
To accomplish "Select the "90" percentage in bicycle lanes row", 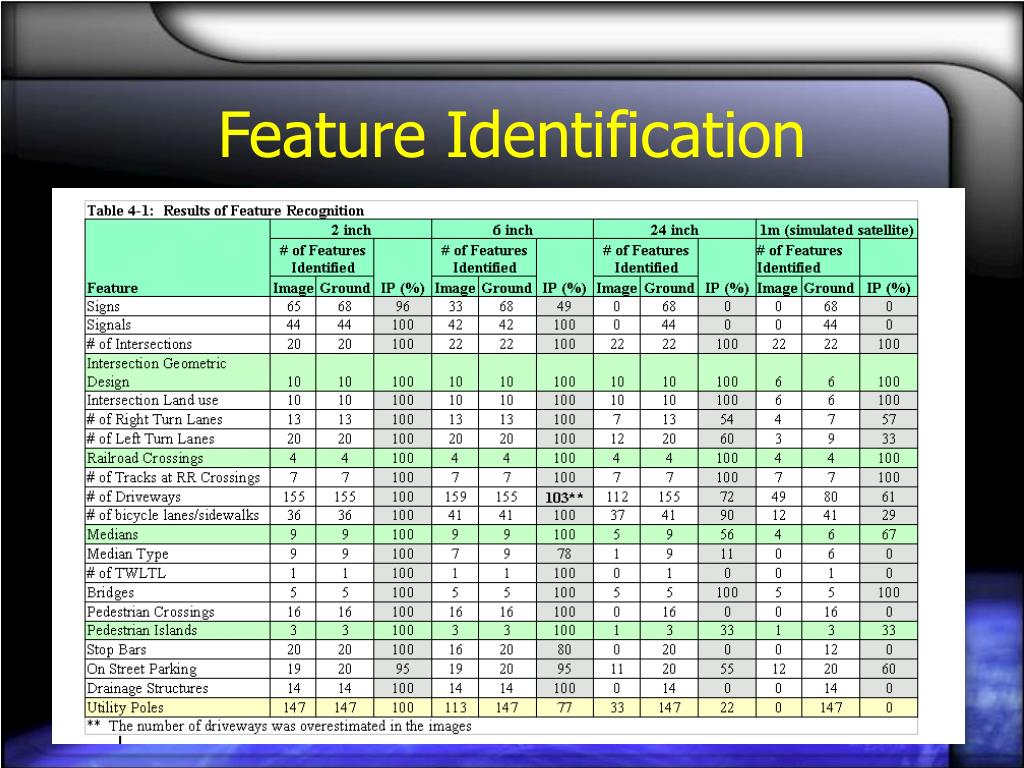I will coord(727,515).
